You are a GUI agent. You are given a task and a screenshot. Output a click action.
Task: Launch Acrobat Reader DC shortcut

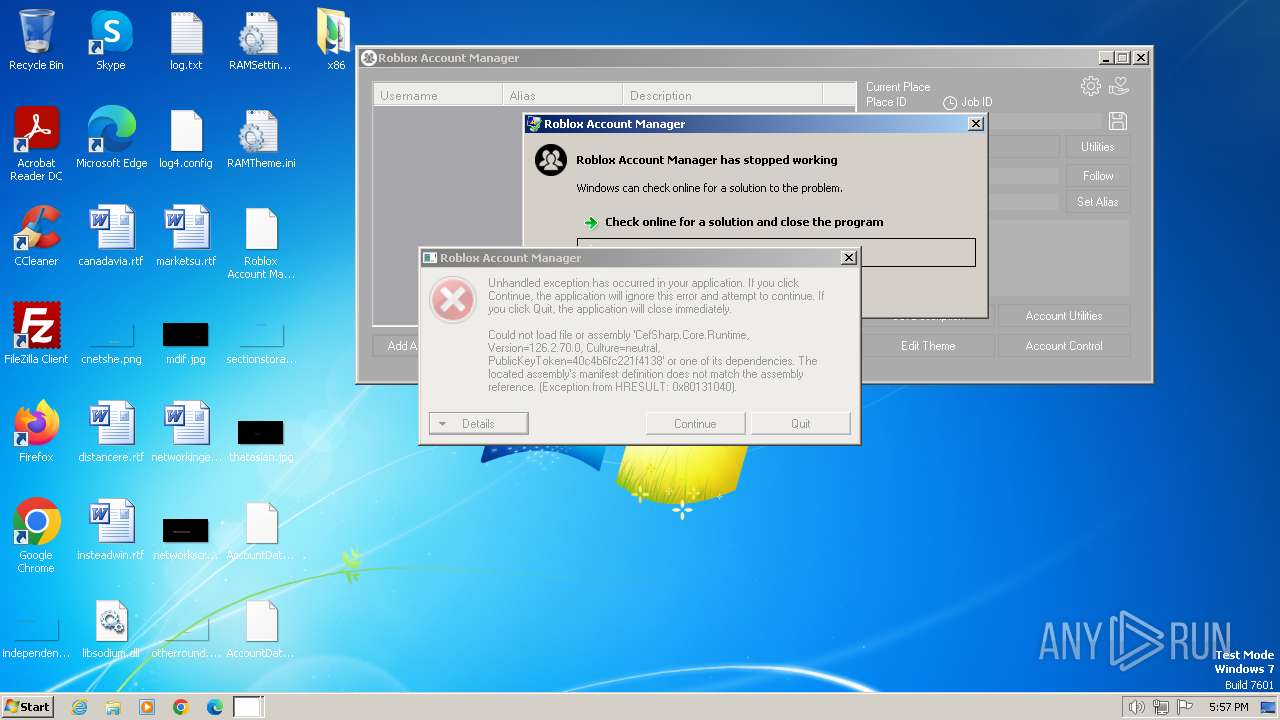pos(36,143)
